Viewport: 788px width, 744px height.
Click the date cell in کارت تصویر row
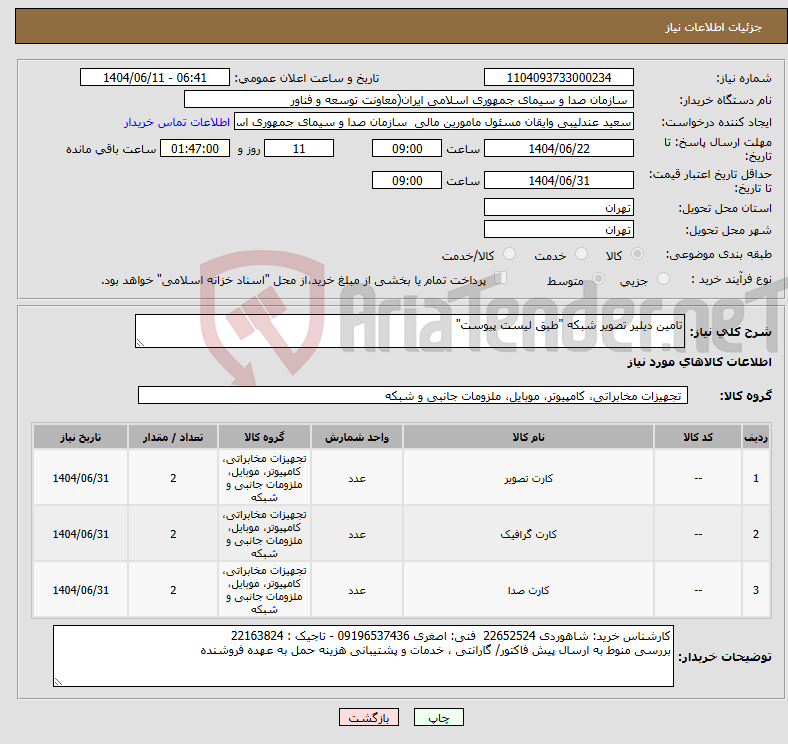pyautogui.click(x=80, y=478)
